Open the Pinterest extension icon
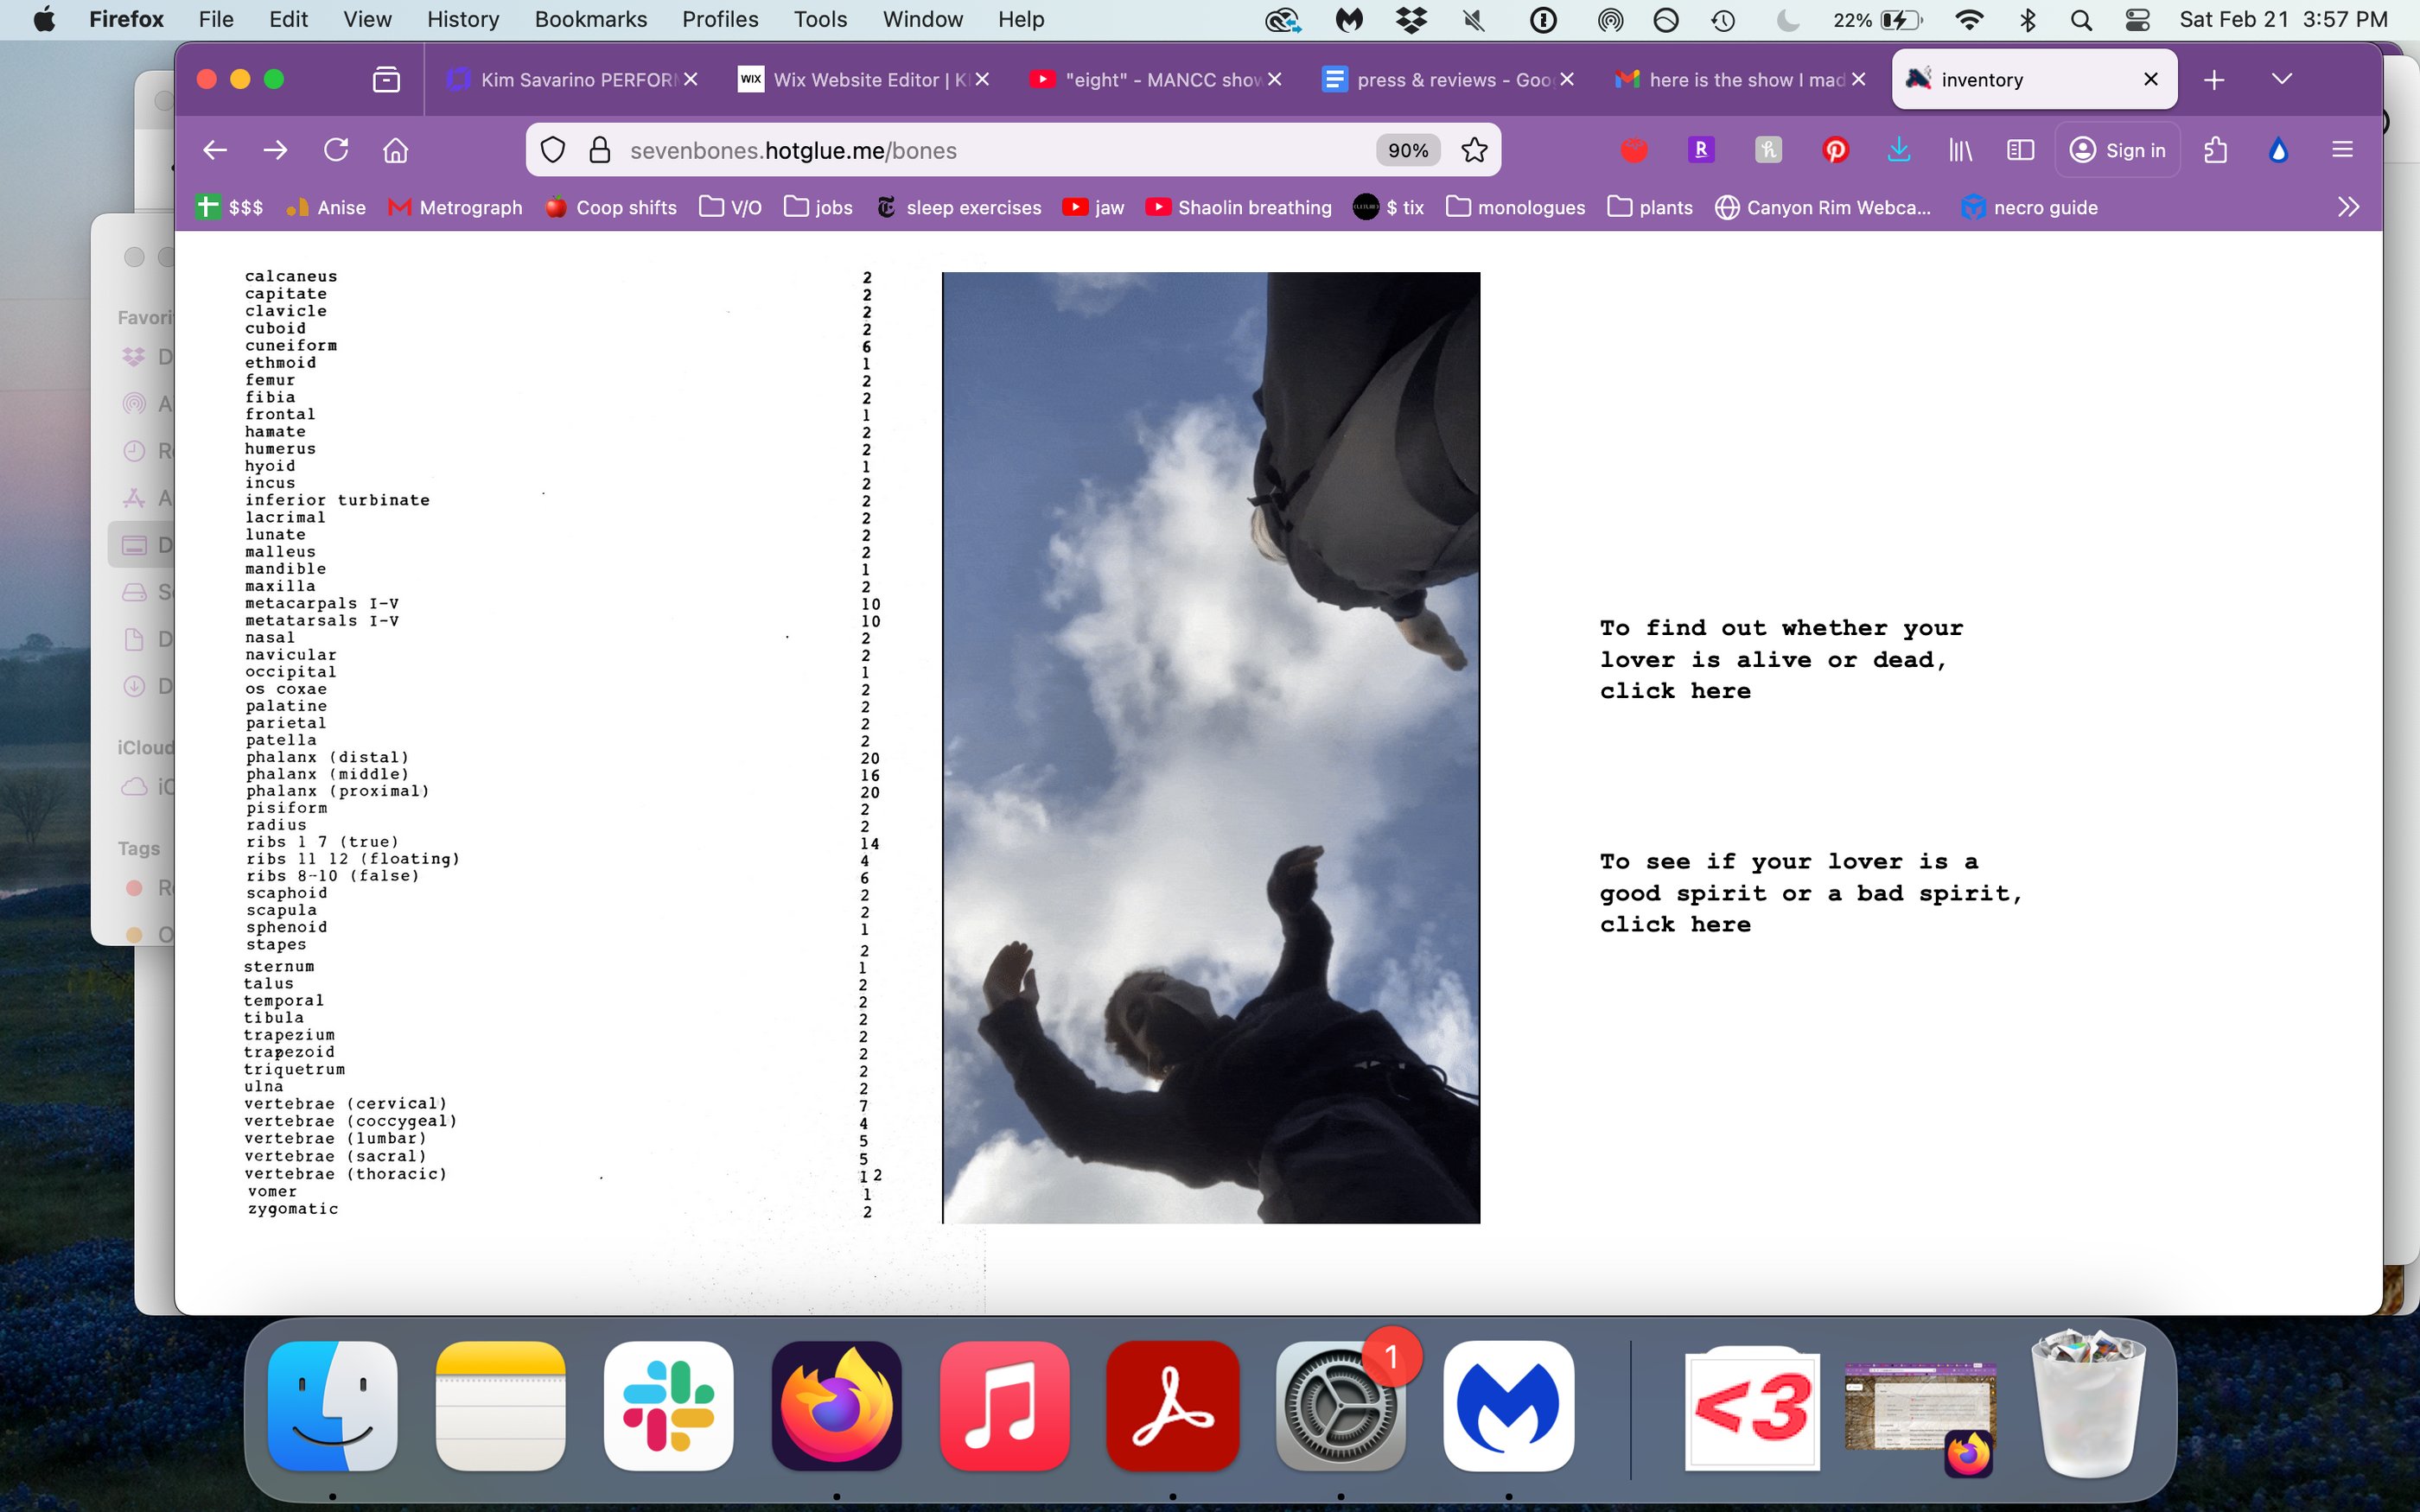Viewport: 2420px width, 1512px height. [x=1835, y=150]
